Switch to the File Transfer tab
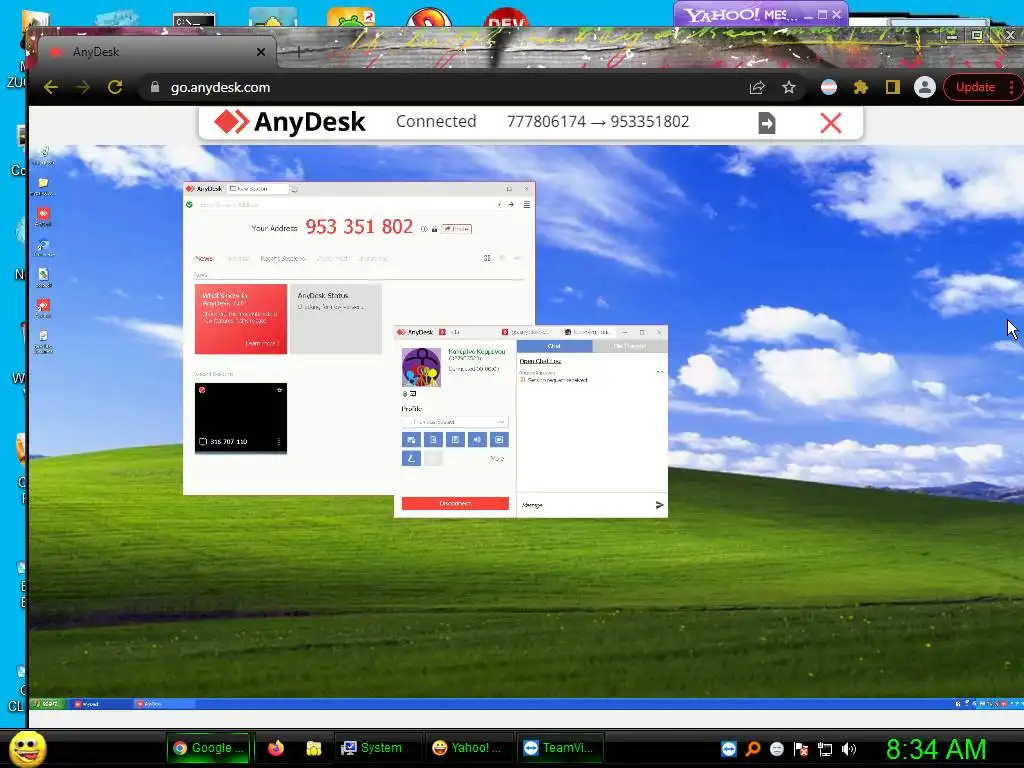Viewport: 1024px width, 768px height. (x=630, y=346)
